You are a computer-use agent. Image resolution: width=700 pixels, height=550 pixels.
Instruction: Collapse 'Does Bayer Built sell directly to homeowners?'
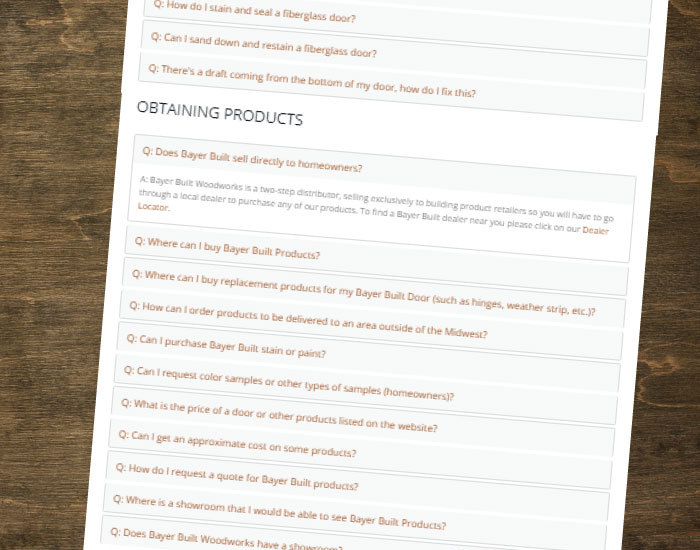pyautogui.click(x=252, y=160)
